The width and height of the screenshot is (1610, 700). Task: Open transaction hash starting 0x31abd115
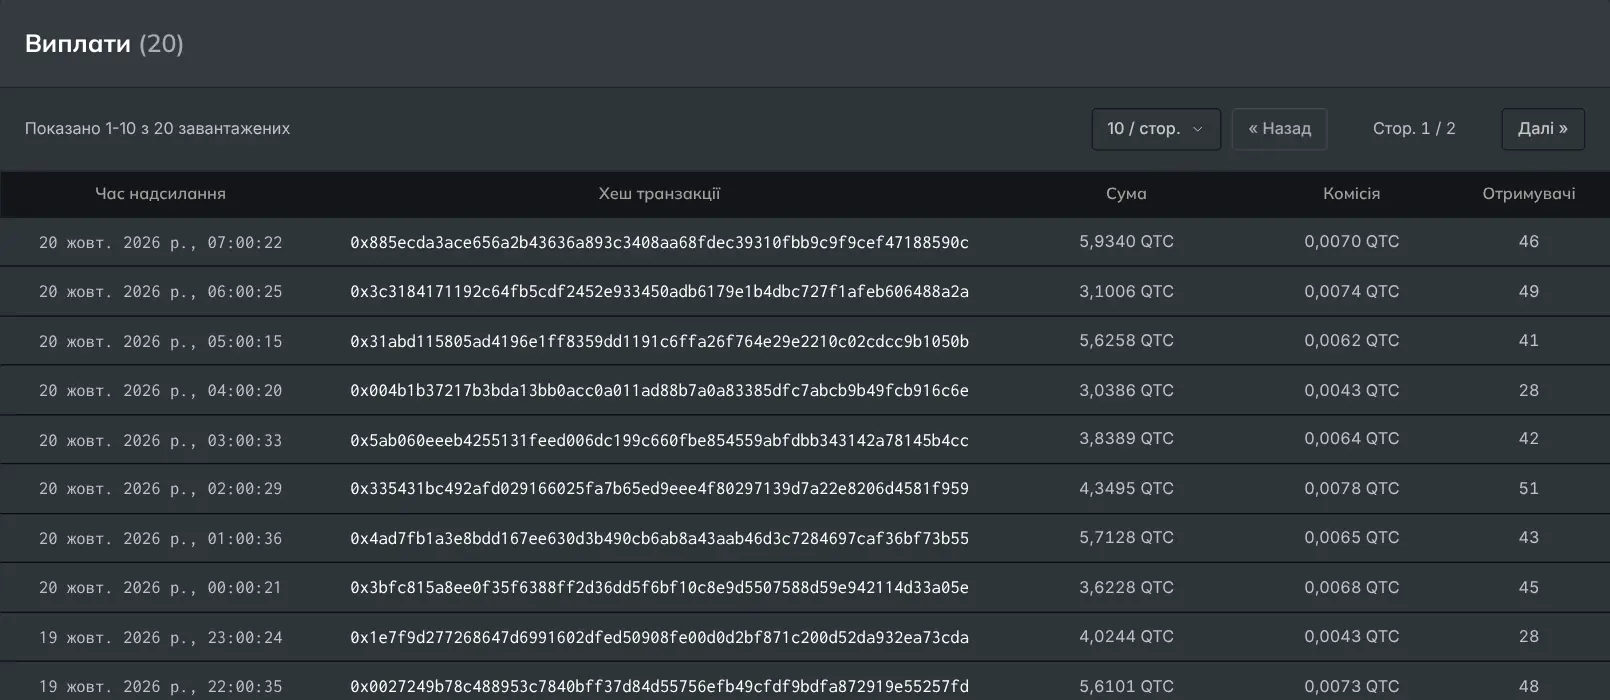click(x=659, y=341)
